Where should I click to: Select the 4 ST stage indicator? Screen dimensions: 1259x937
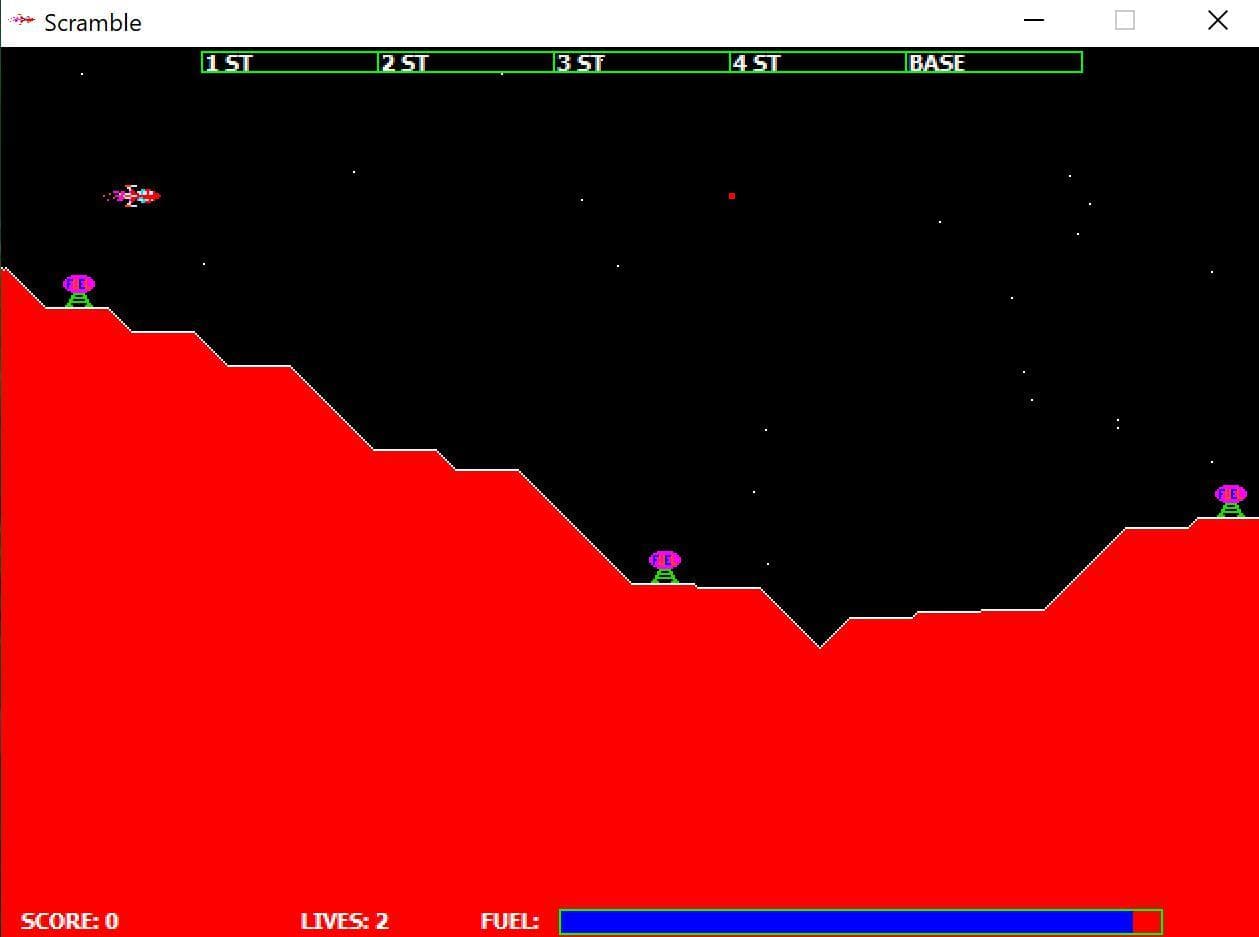818,62
